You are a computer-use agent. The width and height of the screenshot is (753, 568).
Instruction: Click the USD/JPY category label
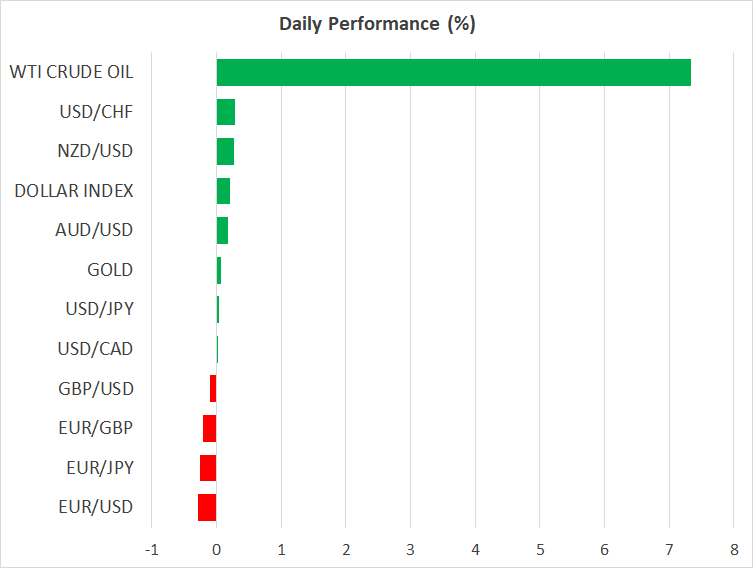point(98,309)
